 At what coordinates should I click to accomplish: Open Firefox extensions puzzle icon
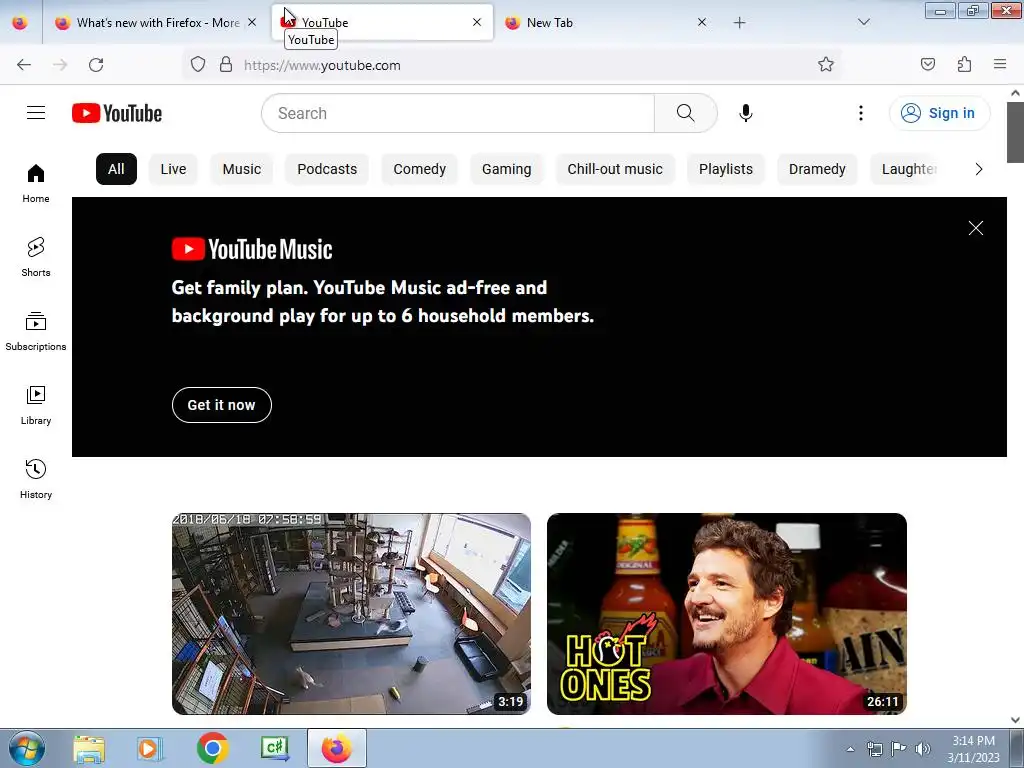pyautogui.click(x=965, y=64)
